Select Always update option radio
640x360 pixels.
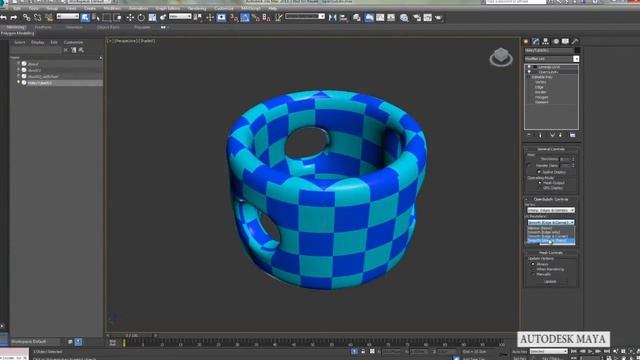click(x=533, y=264)
